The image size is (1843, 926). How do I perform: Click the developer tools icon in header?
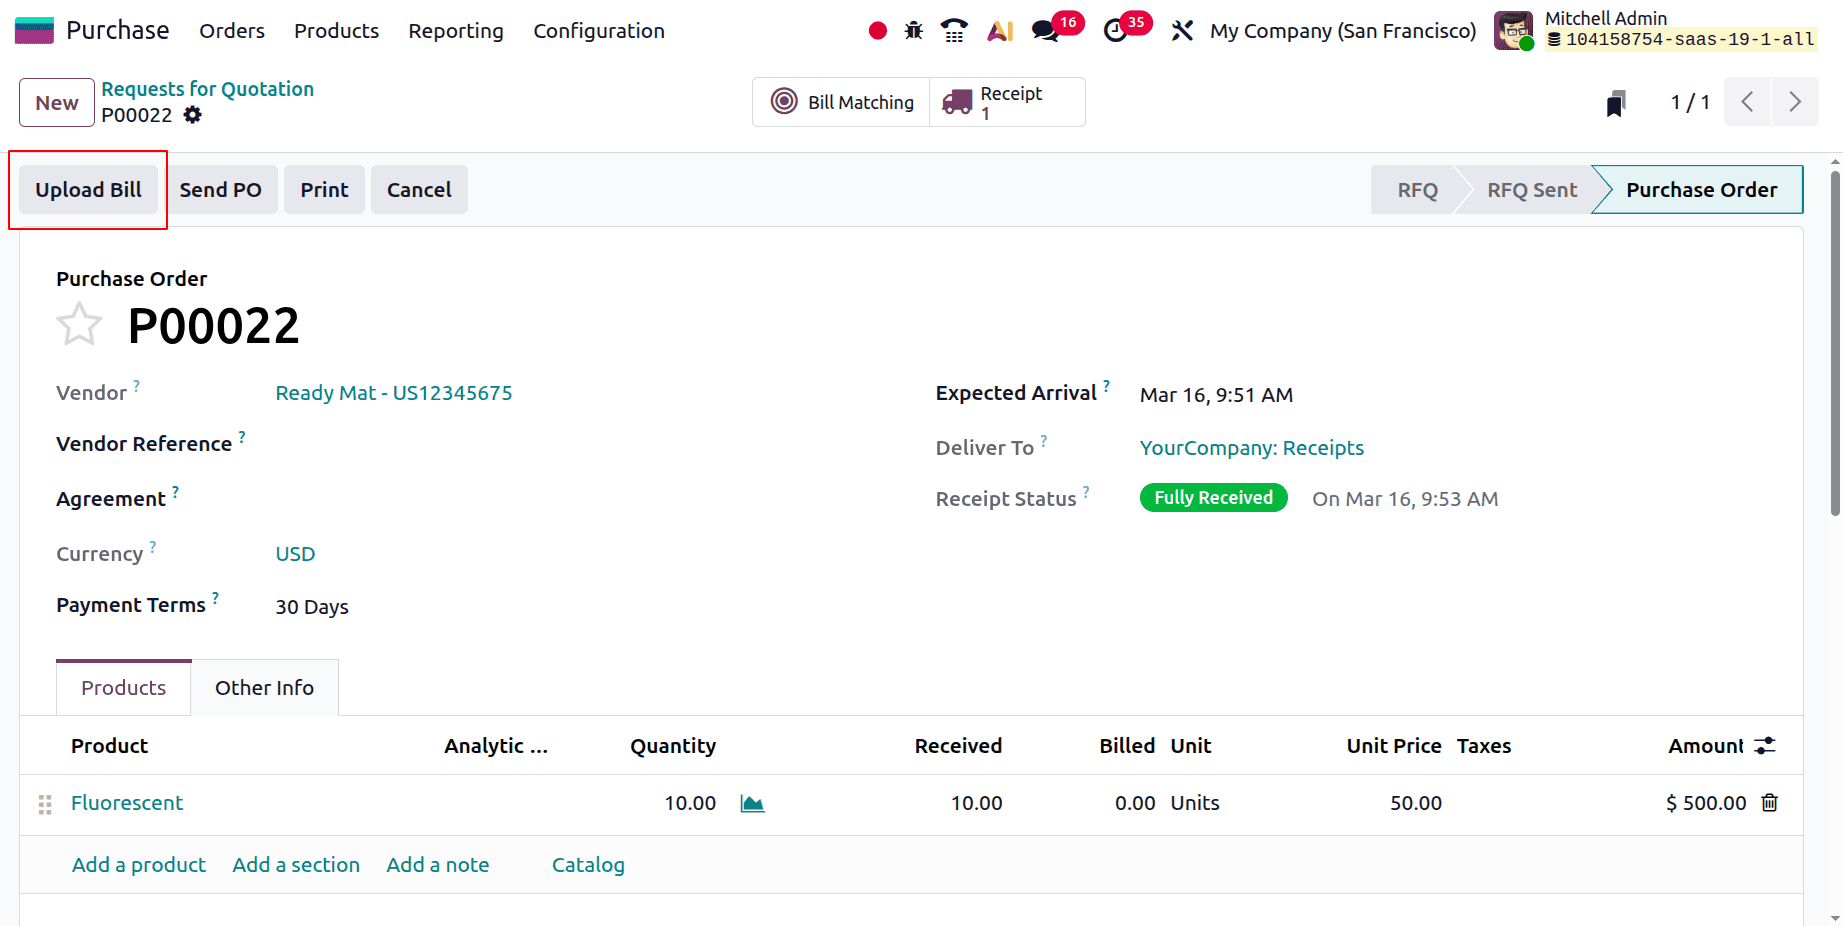[x=1182, y=30]
